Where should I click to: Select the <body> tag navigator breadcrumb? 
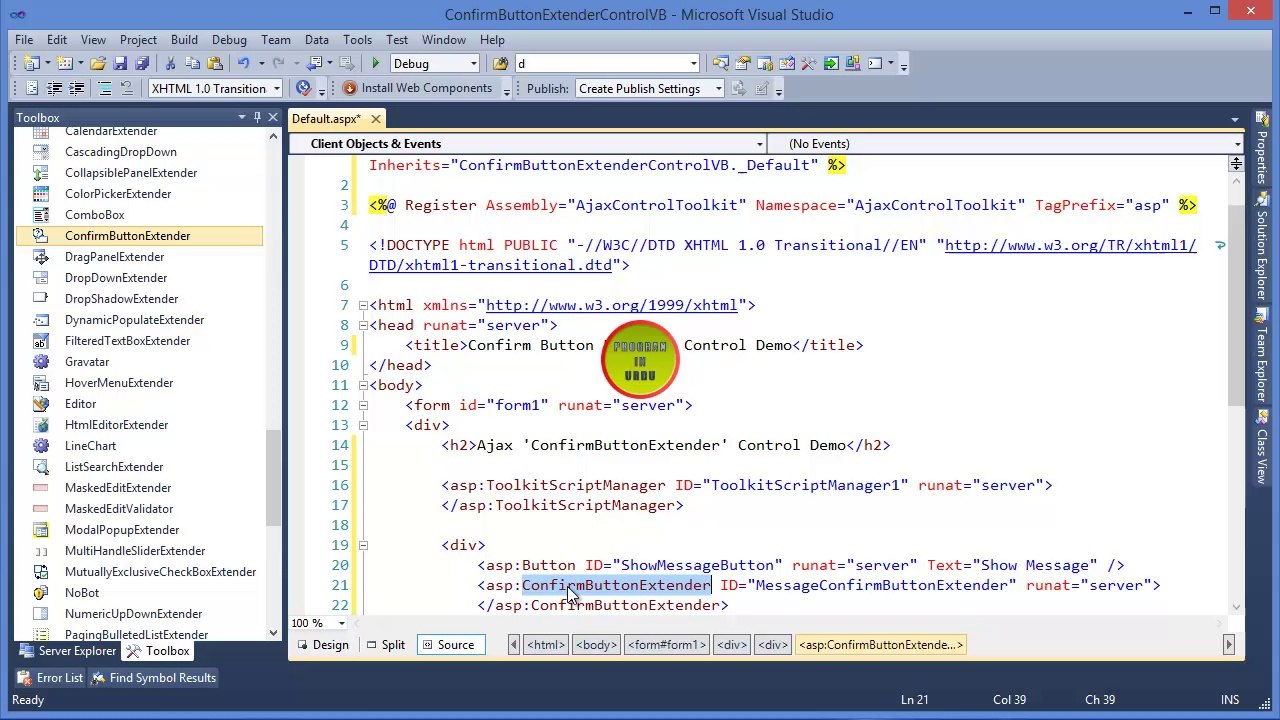[596, 645]
